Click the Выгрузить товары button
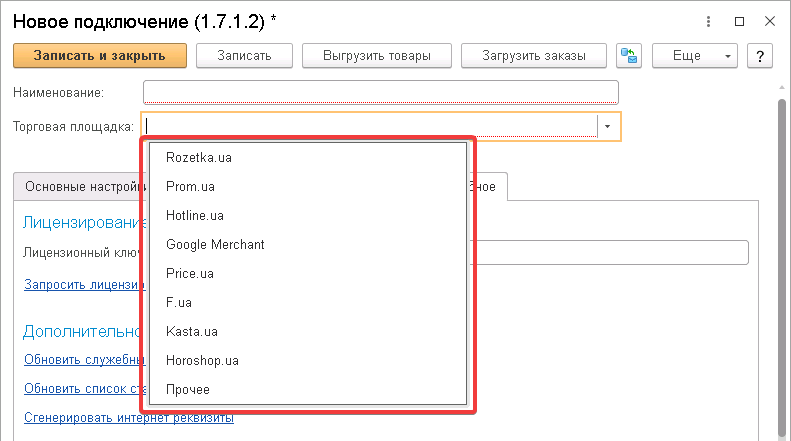The width and height of the screenshot is (791, 441). coord(377,56)
